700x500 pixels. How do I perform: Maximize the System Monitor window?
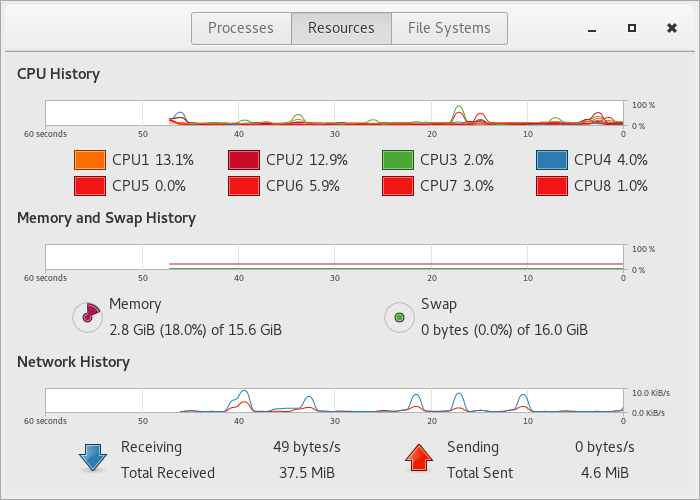[x=632, y=28]
